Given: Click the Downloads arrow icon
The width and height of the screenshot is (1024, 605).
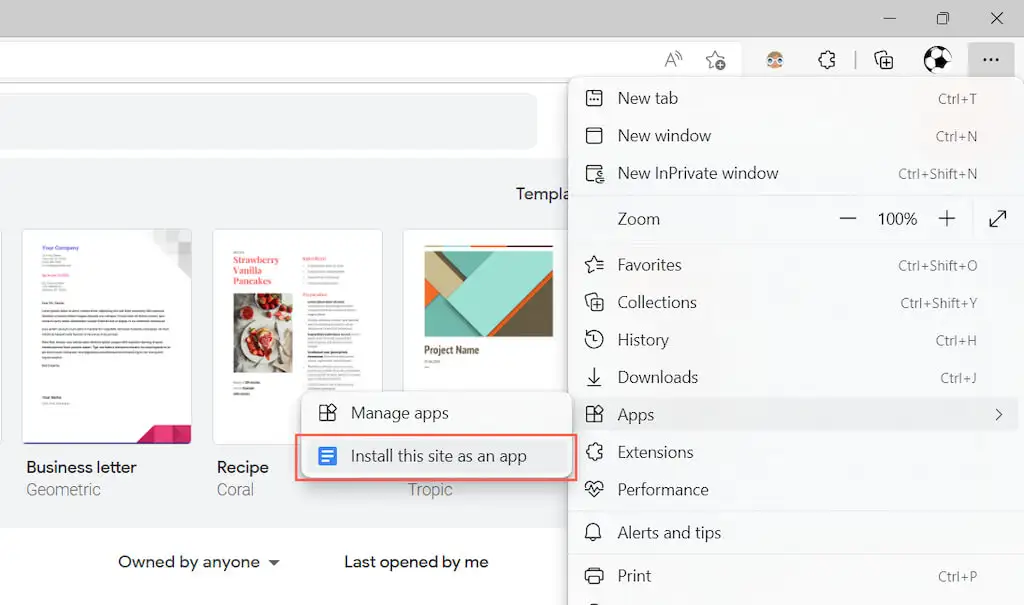Looking at the screenshot, I should tap(594, 377).
